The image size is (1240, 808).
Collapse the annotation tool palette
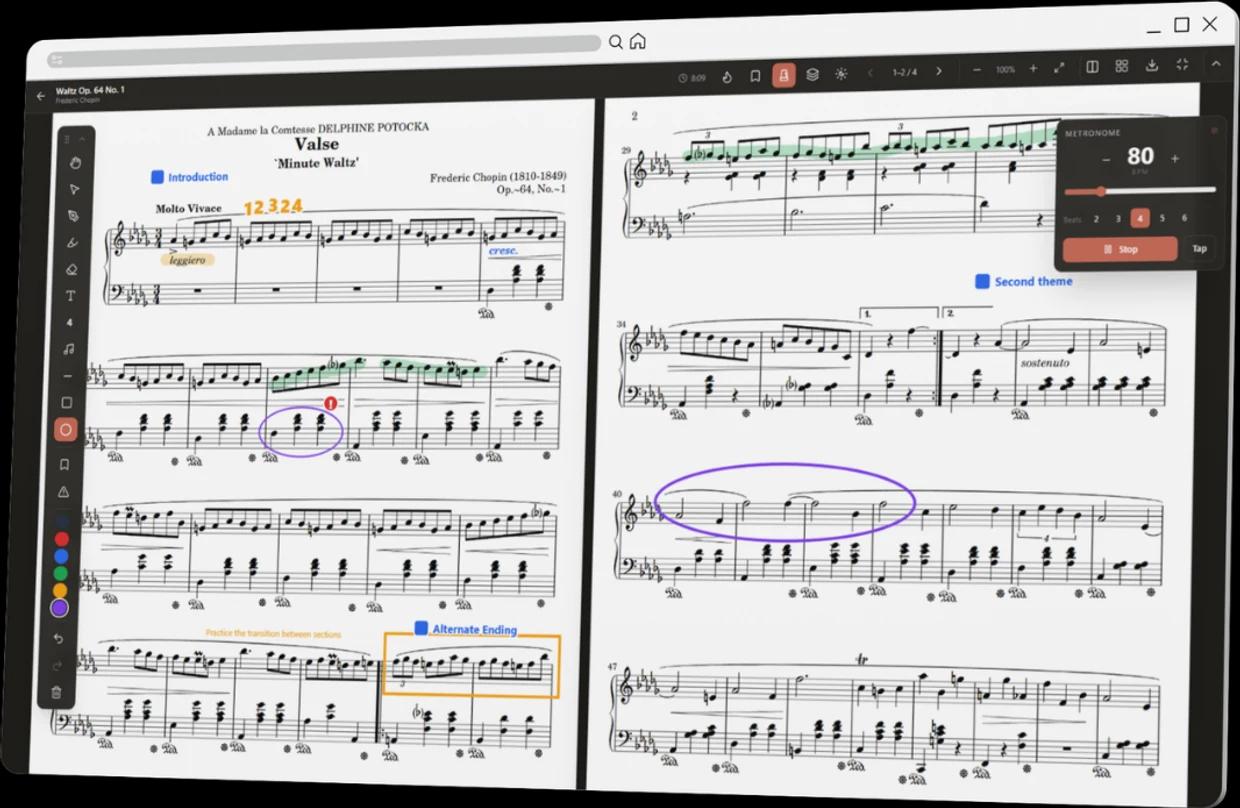point(83,139)
